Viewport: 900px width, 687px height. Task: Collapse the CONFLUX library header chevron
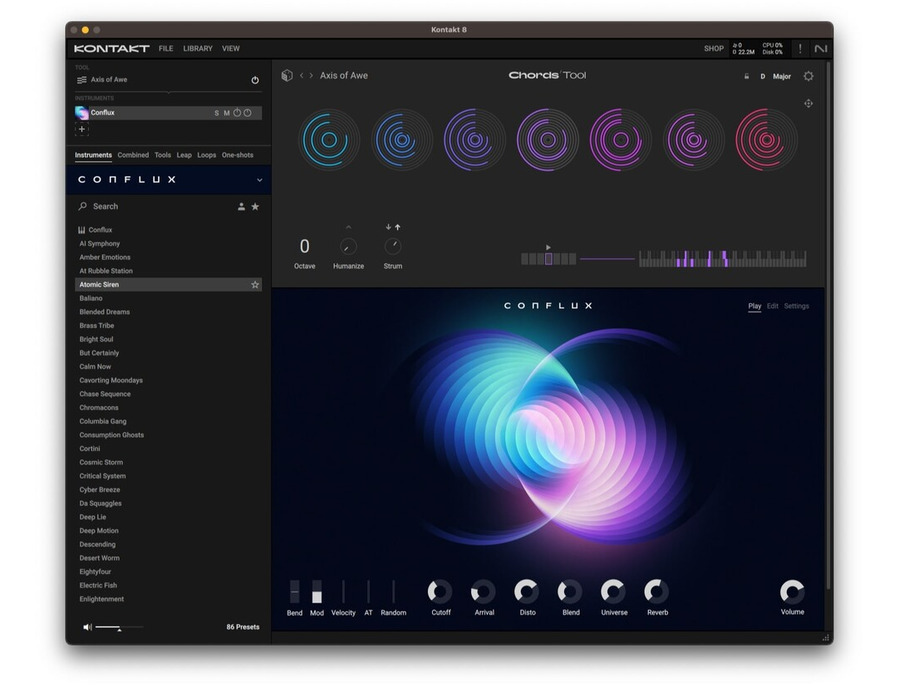point(258,179)
